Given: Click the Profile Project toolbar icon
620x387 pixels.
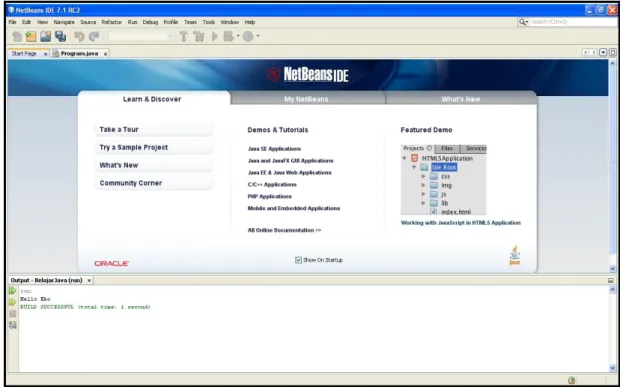Looking at the screenshot, I should click(x=248, y=36).
